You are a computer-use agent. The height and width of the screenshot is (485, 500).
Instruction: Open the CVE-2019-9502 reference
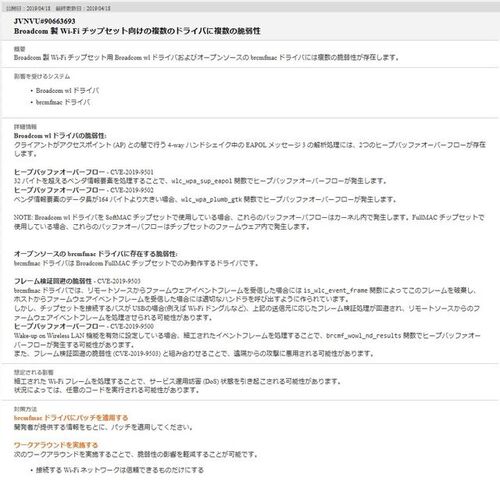tap(132, 190)
